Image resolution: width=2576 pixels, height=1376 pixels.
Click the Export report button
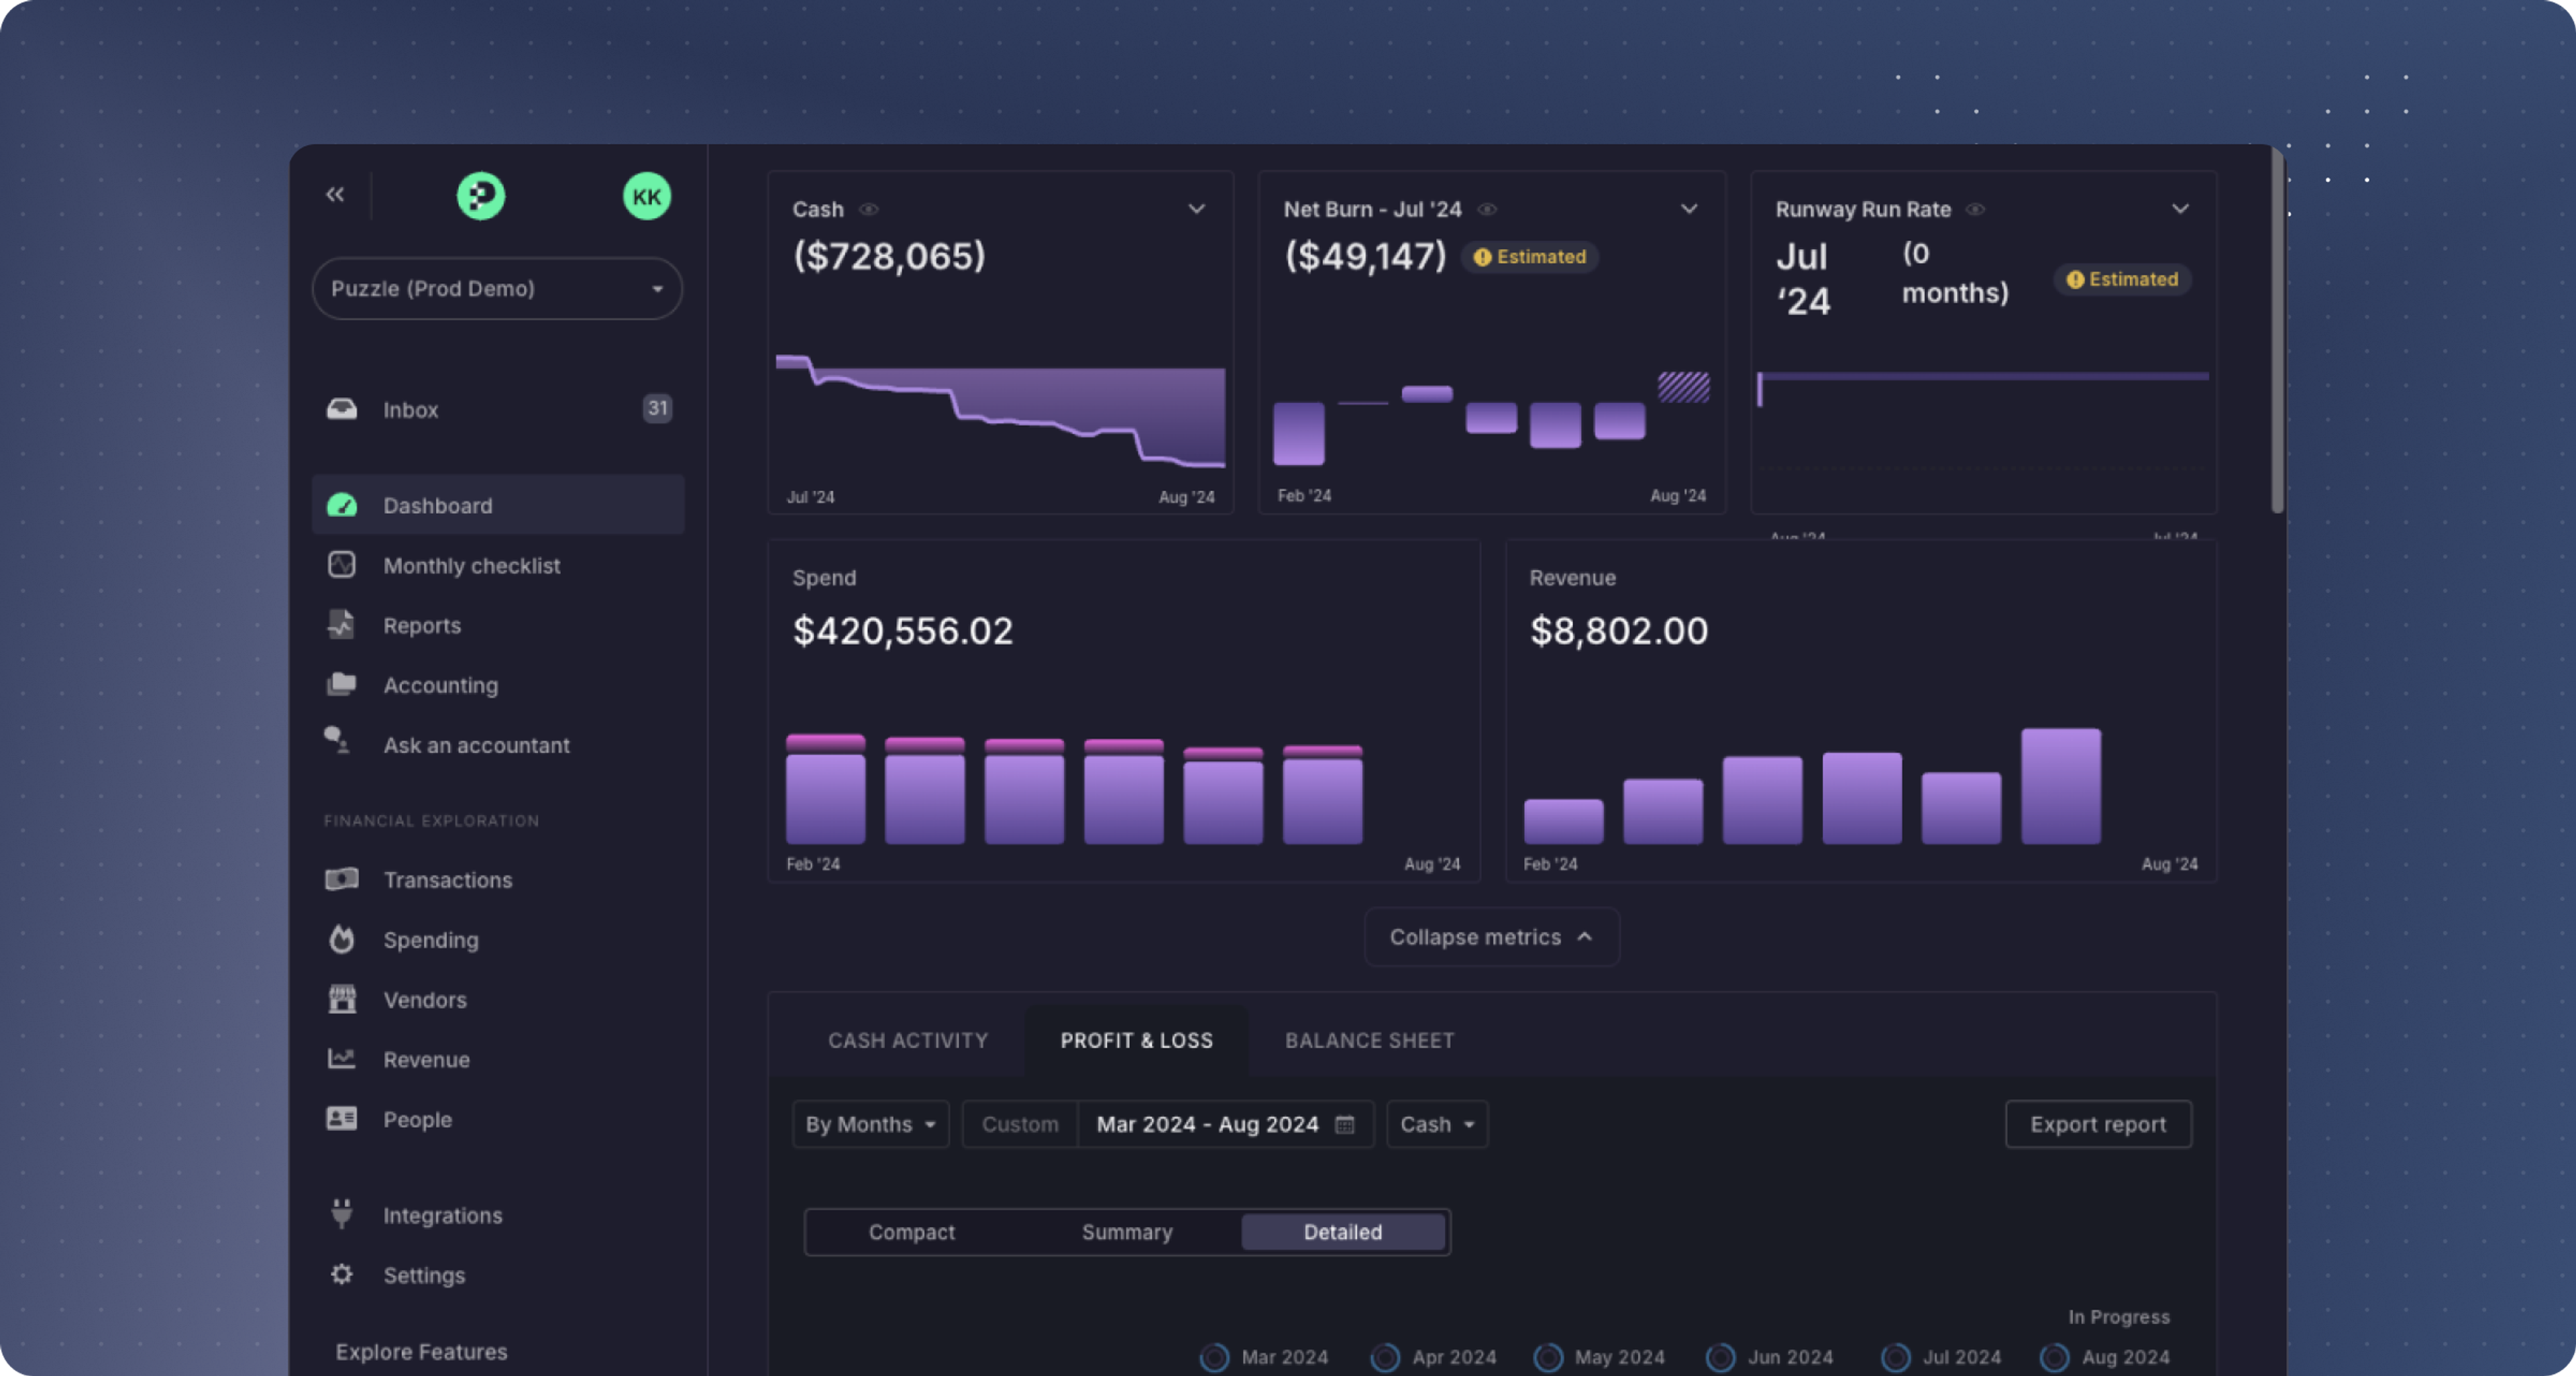point(2098,1124)
